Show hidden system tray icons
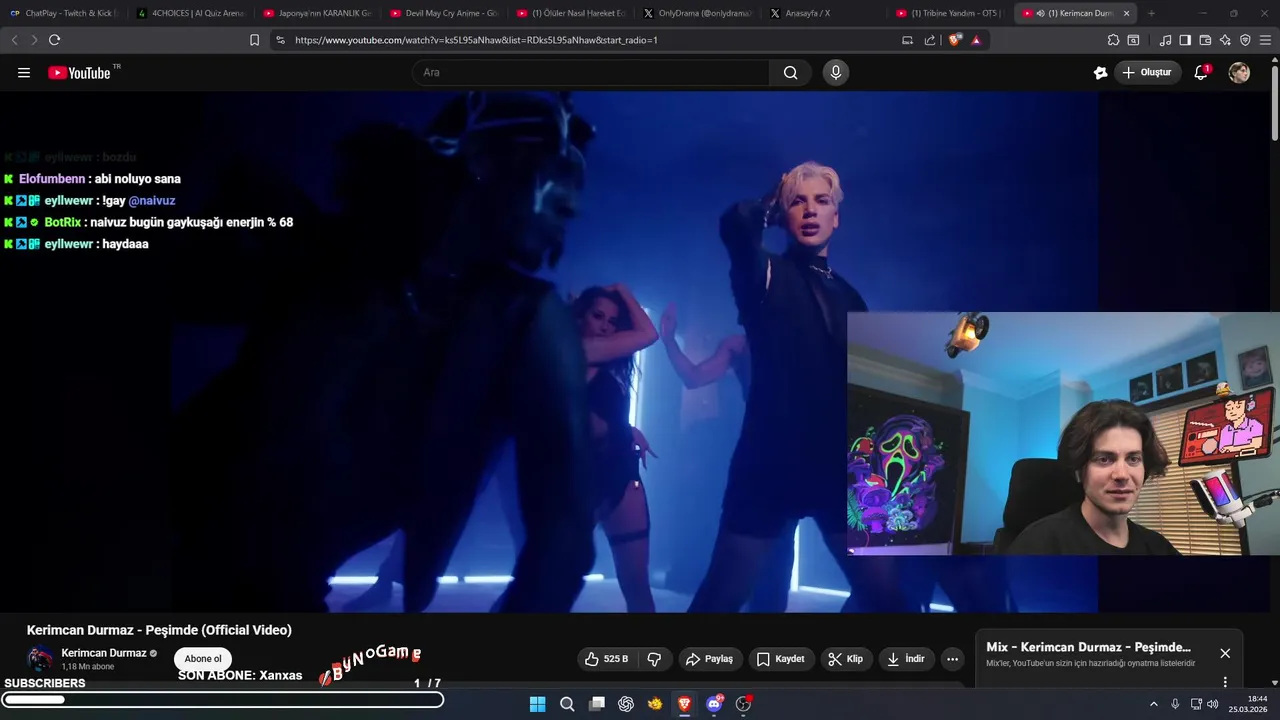 (x=1153, y=704)
